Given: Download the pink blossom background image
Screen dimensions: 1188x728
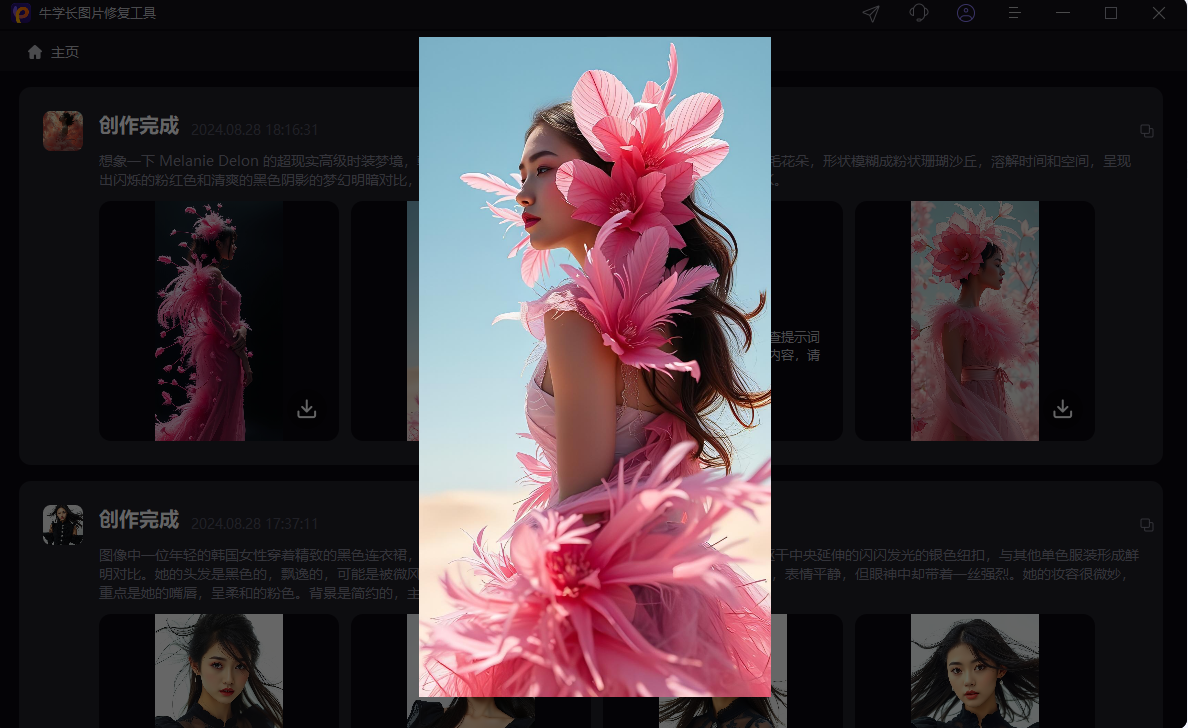Looking at the screenshot, I should click(x=1063, y=409).
